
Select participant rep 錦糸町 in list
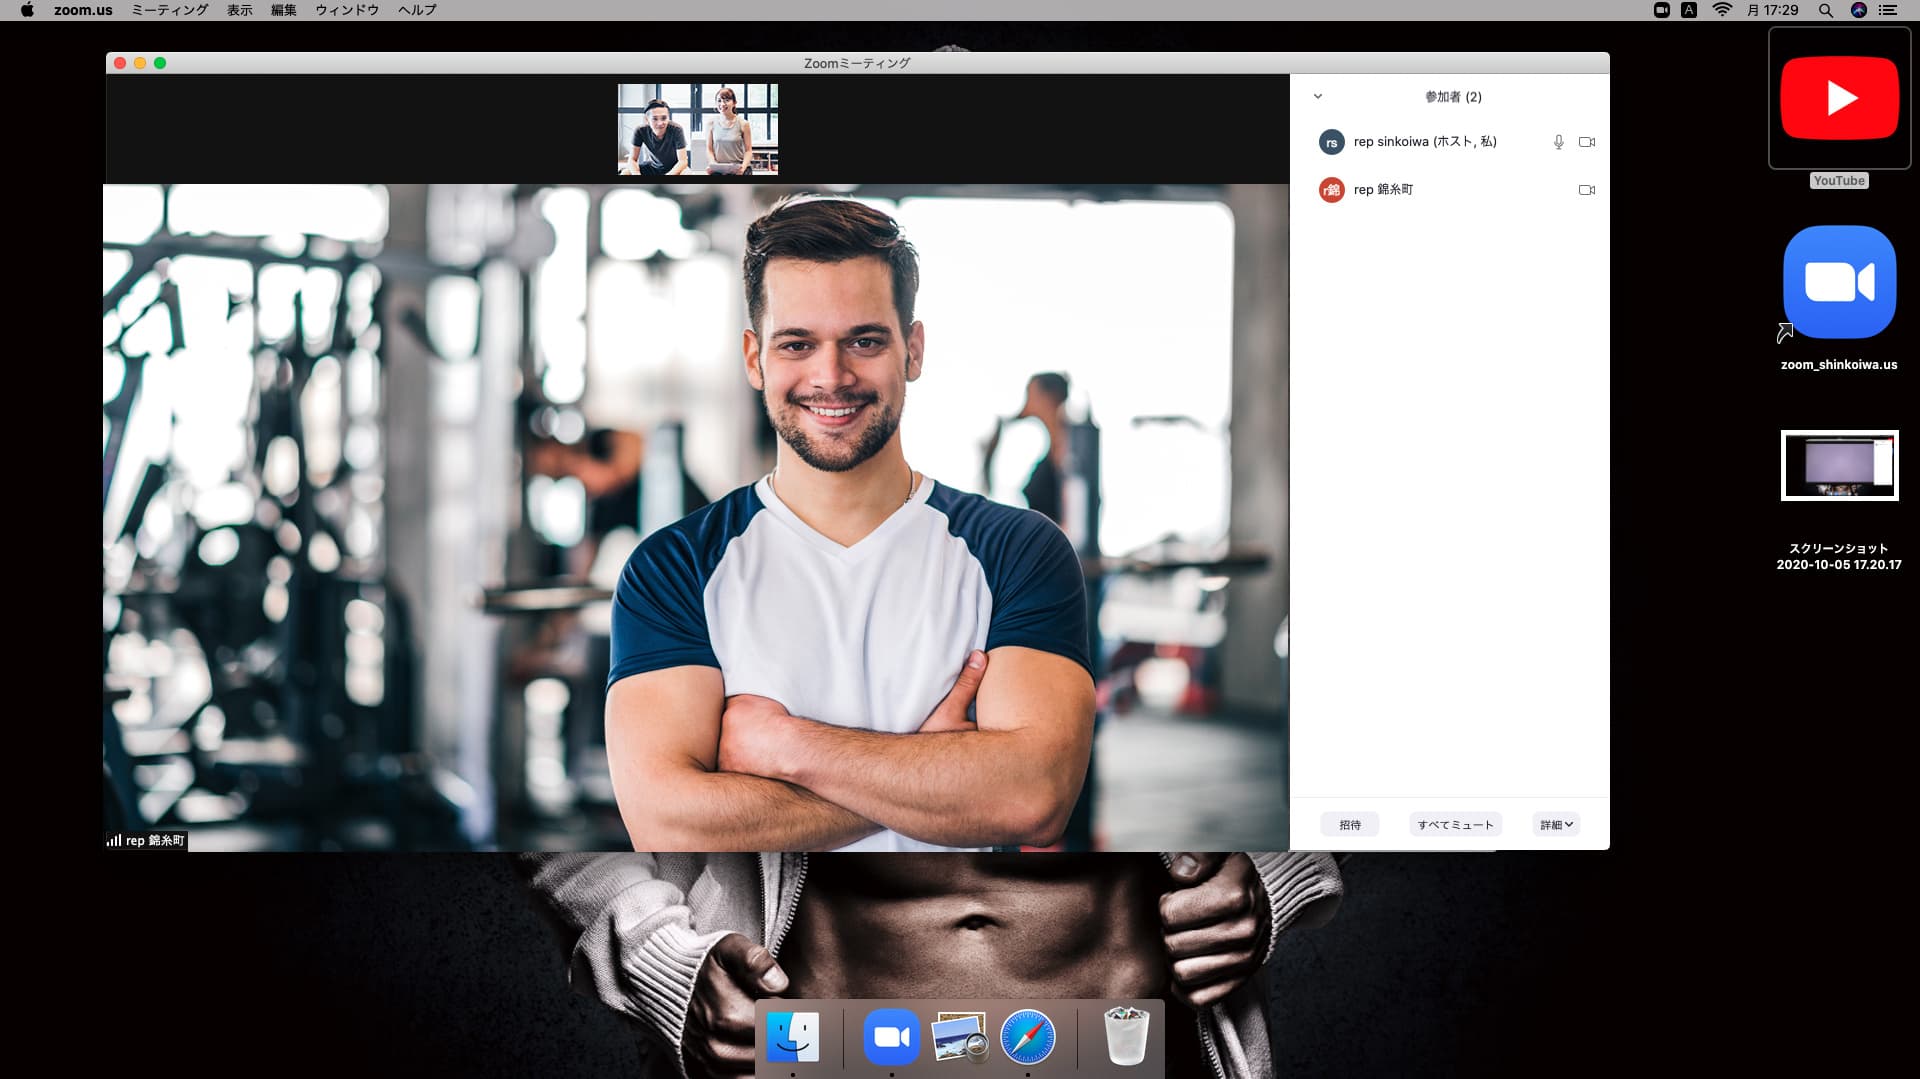1450,189
